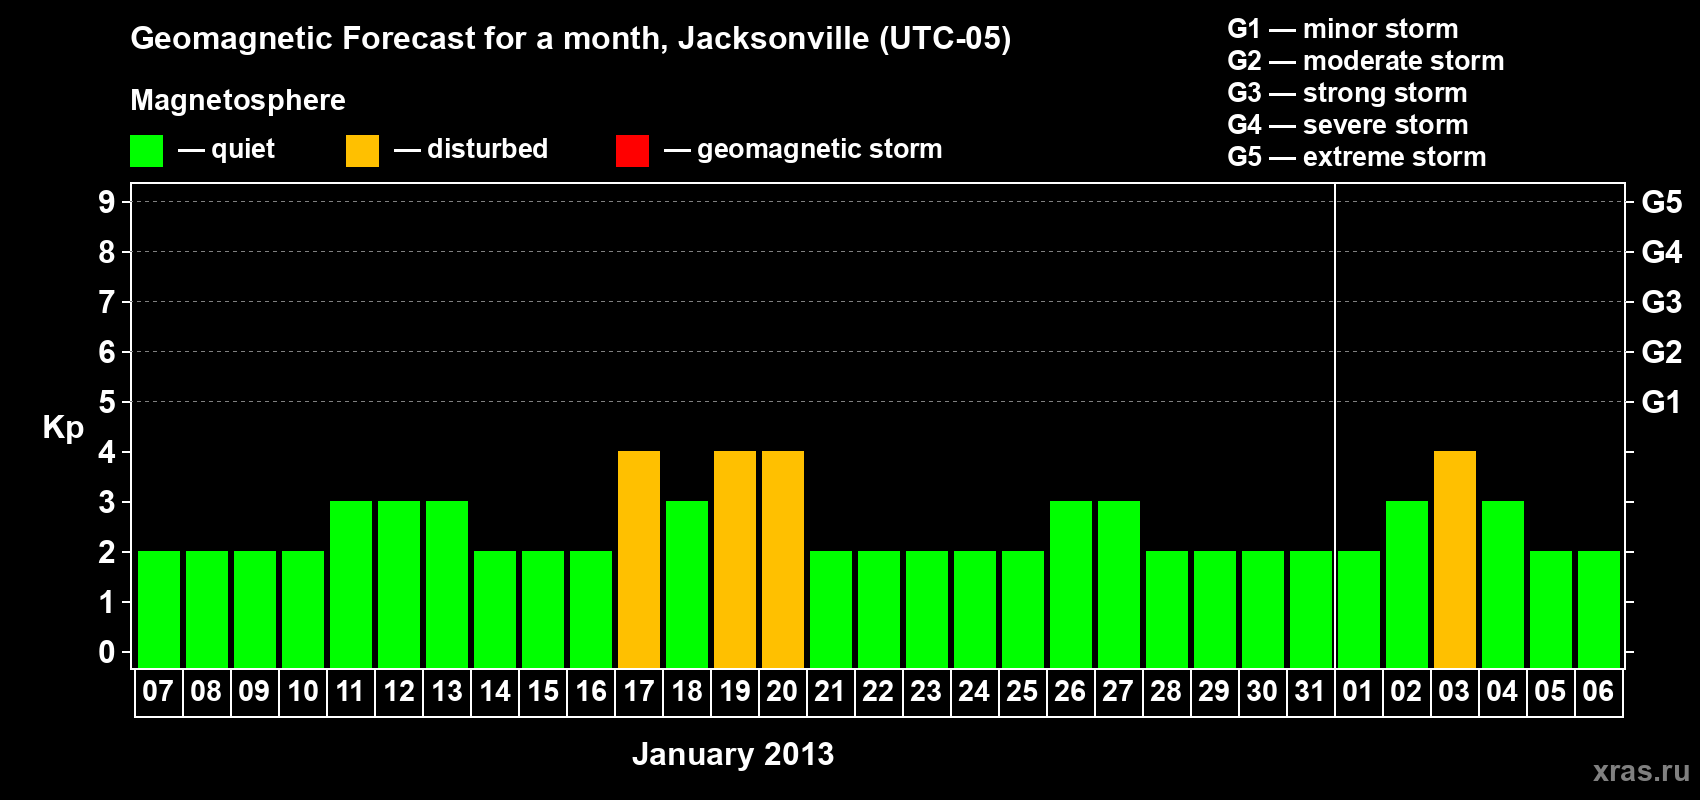Click date label '12' on the axis

(399, 692)
